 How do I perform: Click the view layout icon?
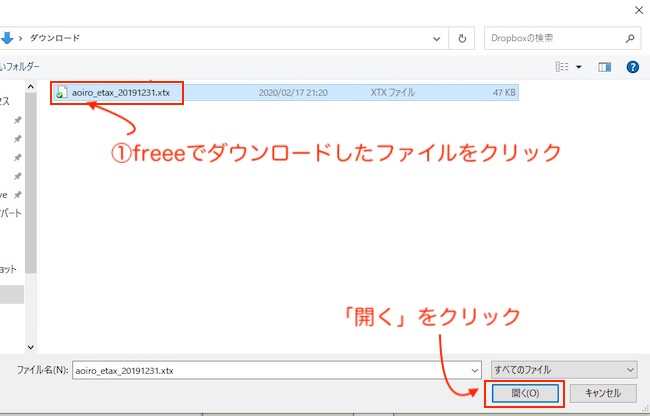[562, 67]
